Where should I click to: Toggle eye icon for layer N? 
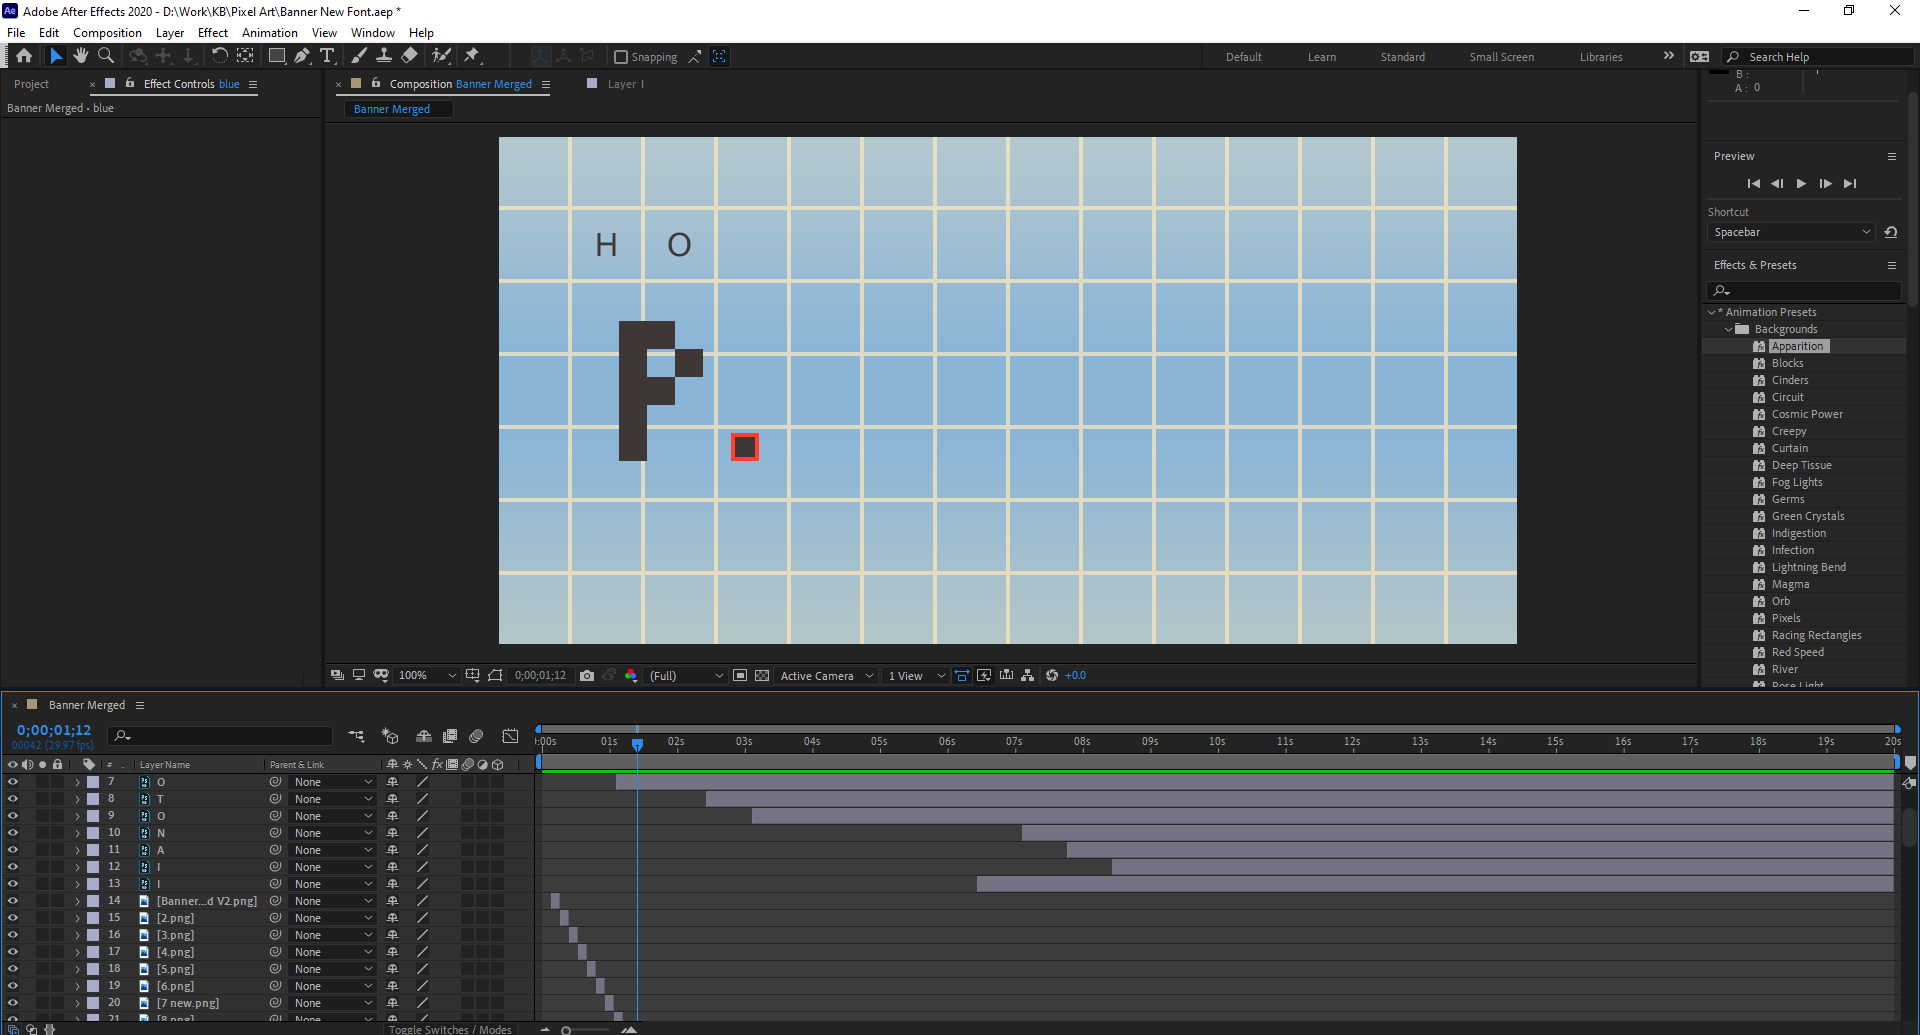(12, 833)
